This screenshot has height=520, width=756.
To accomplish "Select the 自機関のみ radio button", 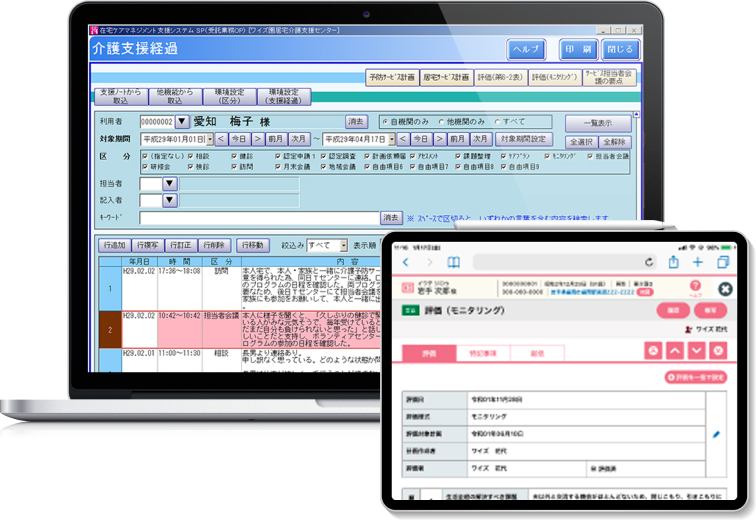I will (x=385, y=122).
